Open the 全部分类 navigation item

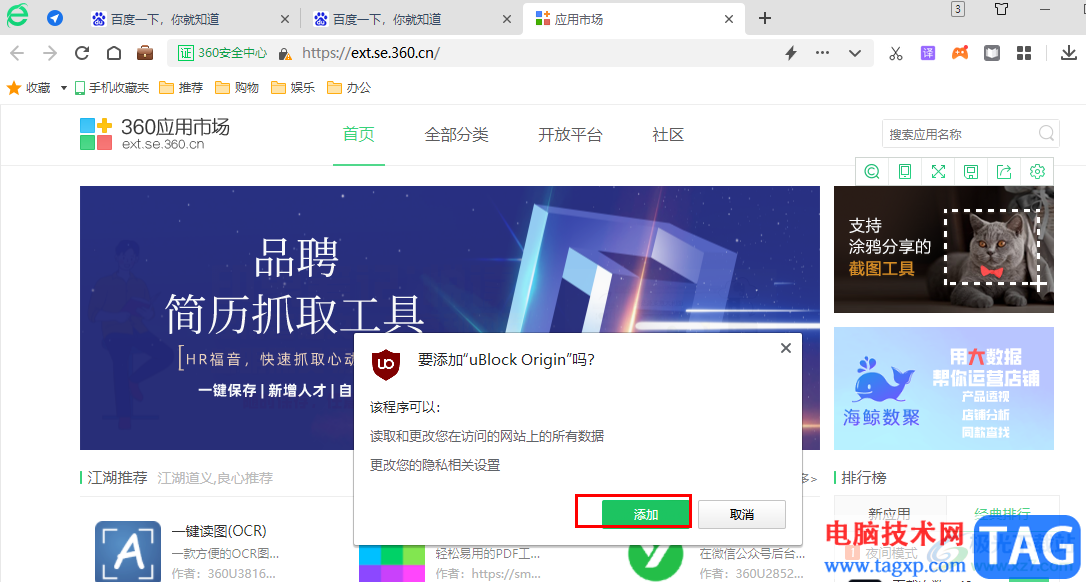click(x=456, y=134)
